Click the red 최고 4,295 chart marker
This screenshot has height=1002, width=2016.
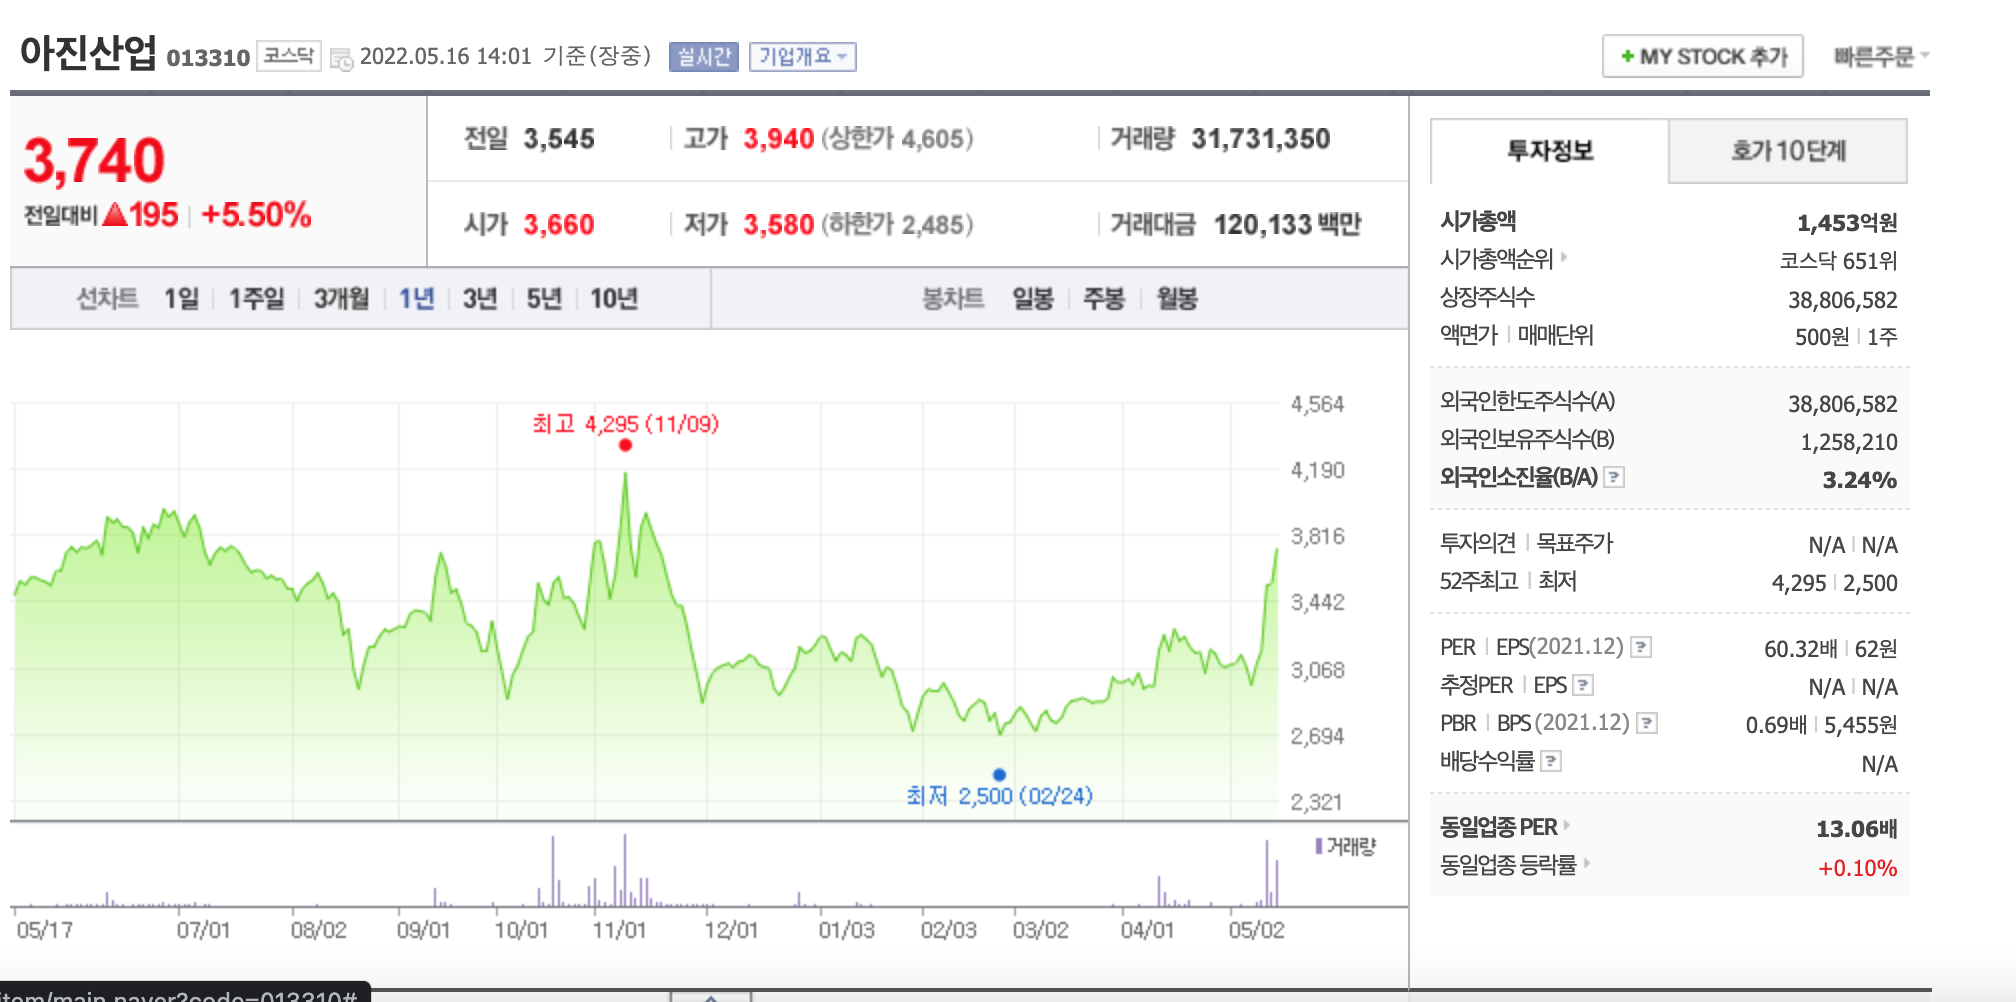(625, 445)
